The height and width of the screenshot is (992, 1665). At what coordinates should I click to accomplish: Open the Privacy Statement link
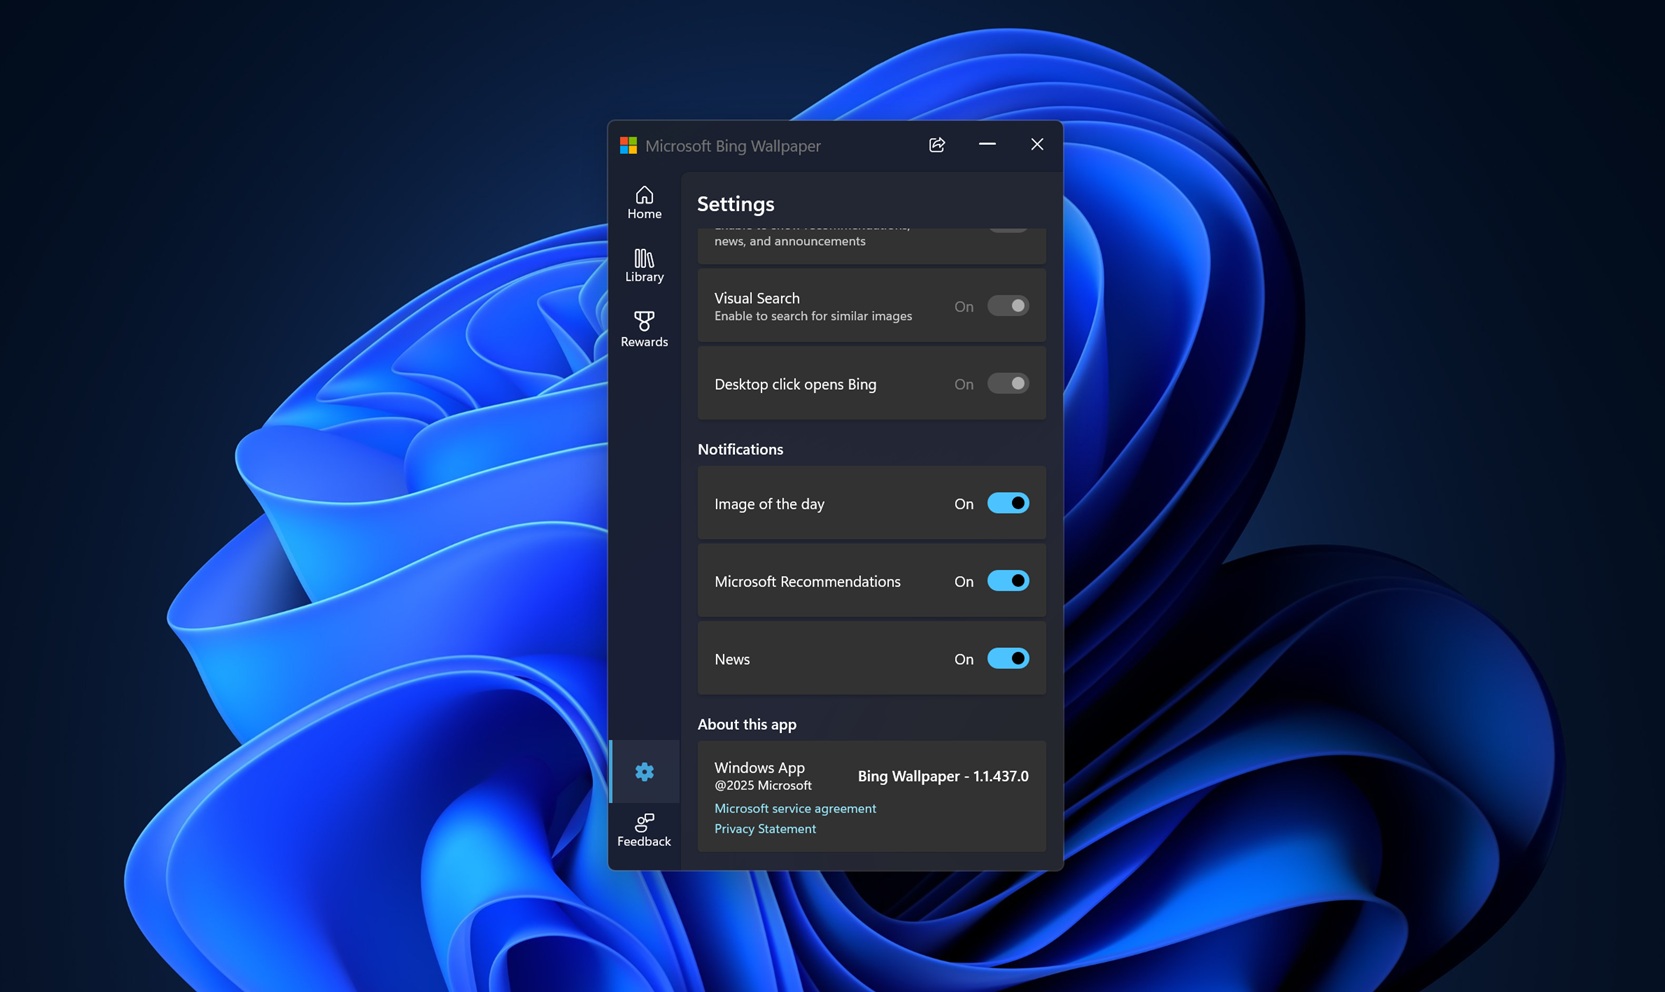(x=765, y=828)
